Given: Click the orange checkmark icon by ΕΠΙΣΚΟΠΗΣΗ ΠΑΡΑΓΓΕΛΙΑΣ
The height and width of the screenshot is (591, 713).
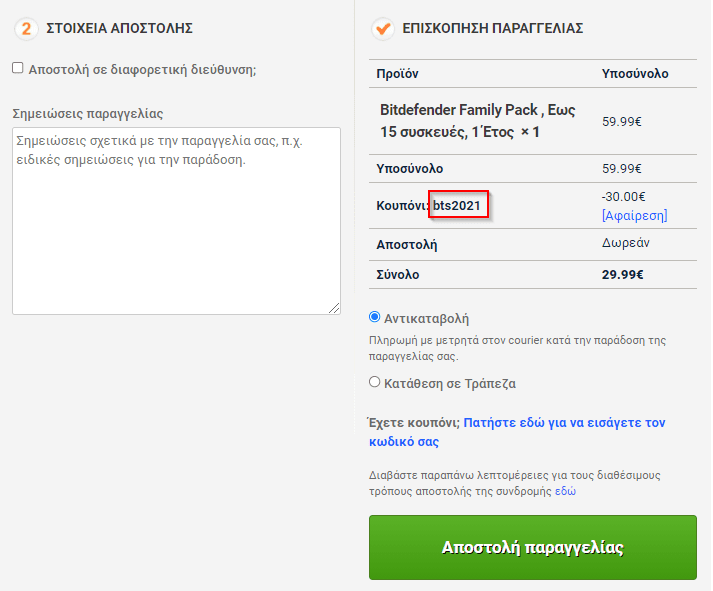Looking at the screenshot, I should tap(382, 29).
